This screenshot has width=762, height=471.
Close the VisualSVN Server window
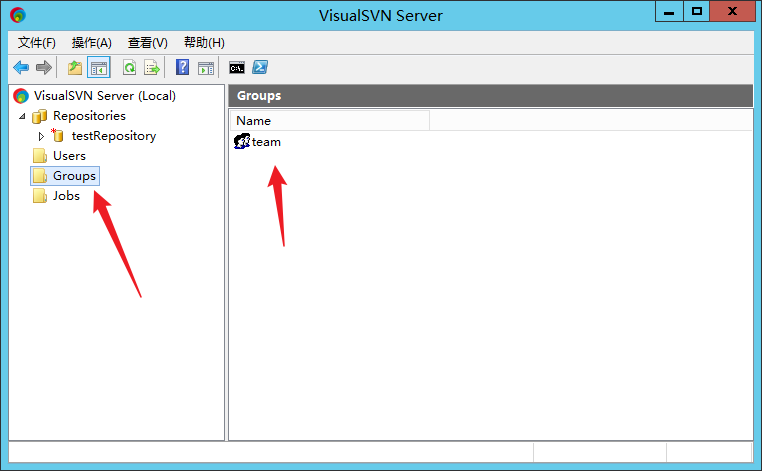732,12
